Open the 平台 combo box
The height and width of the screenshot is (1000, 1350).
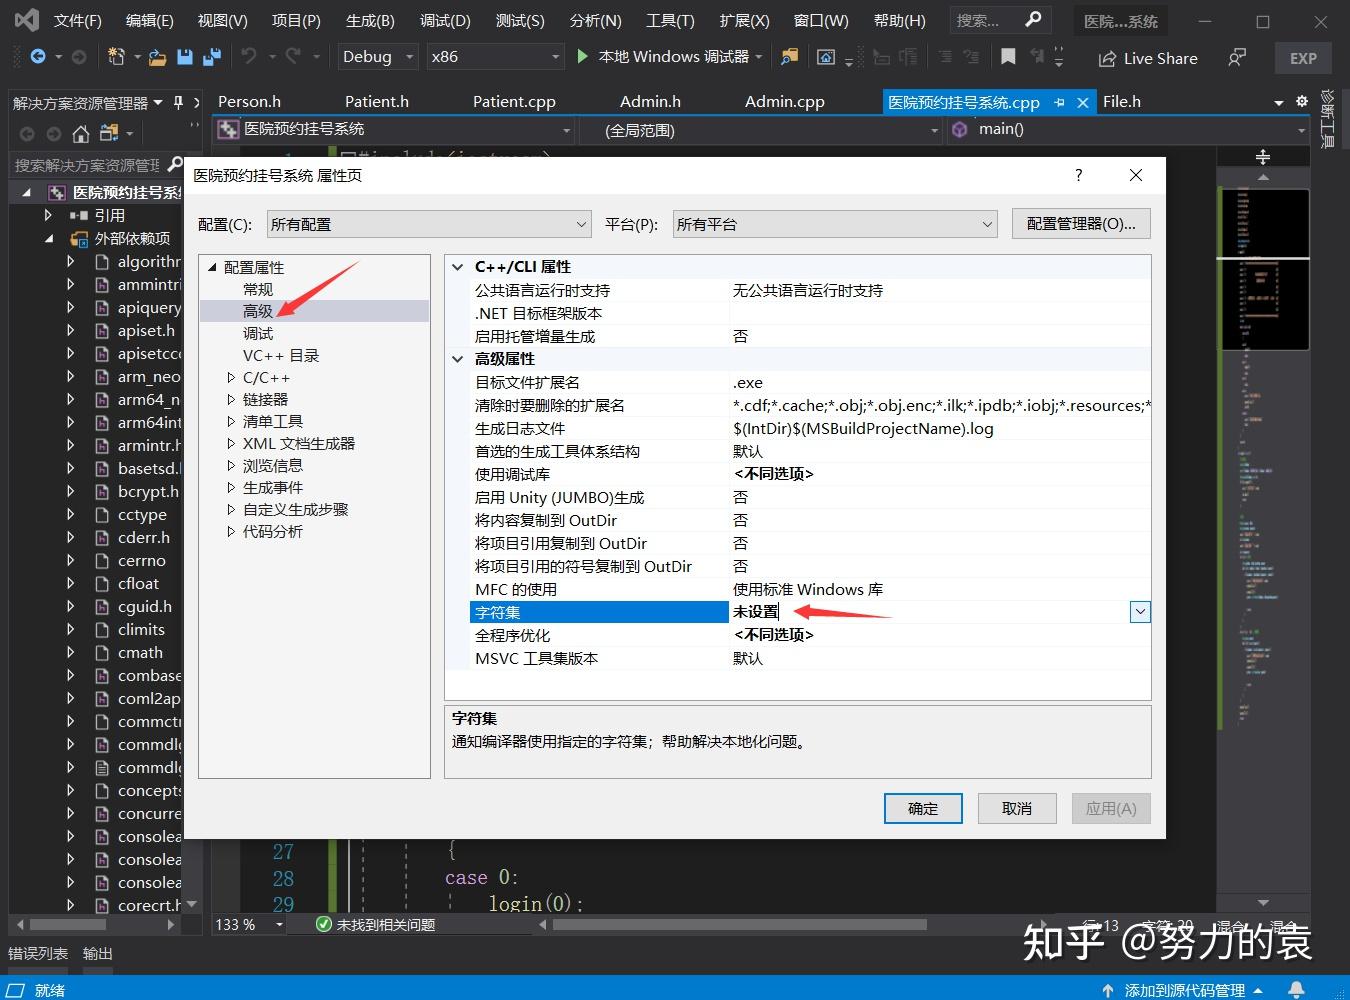[835, 224]
